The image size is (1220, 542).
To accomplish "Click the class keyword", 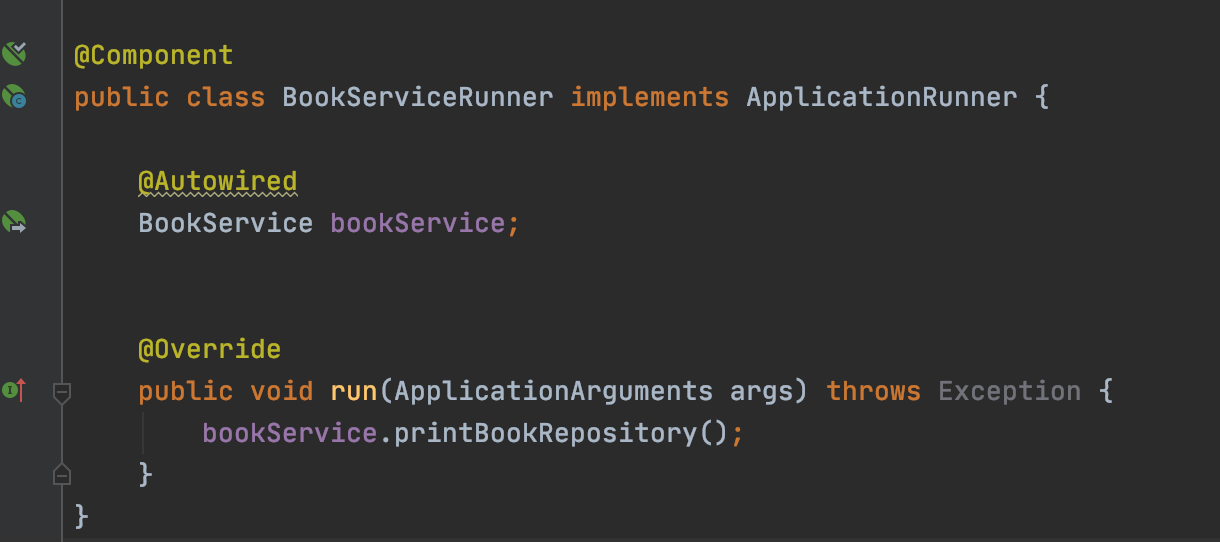I will tap(226, 98).
